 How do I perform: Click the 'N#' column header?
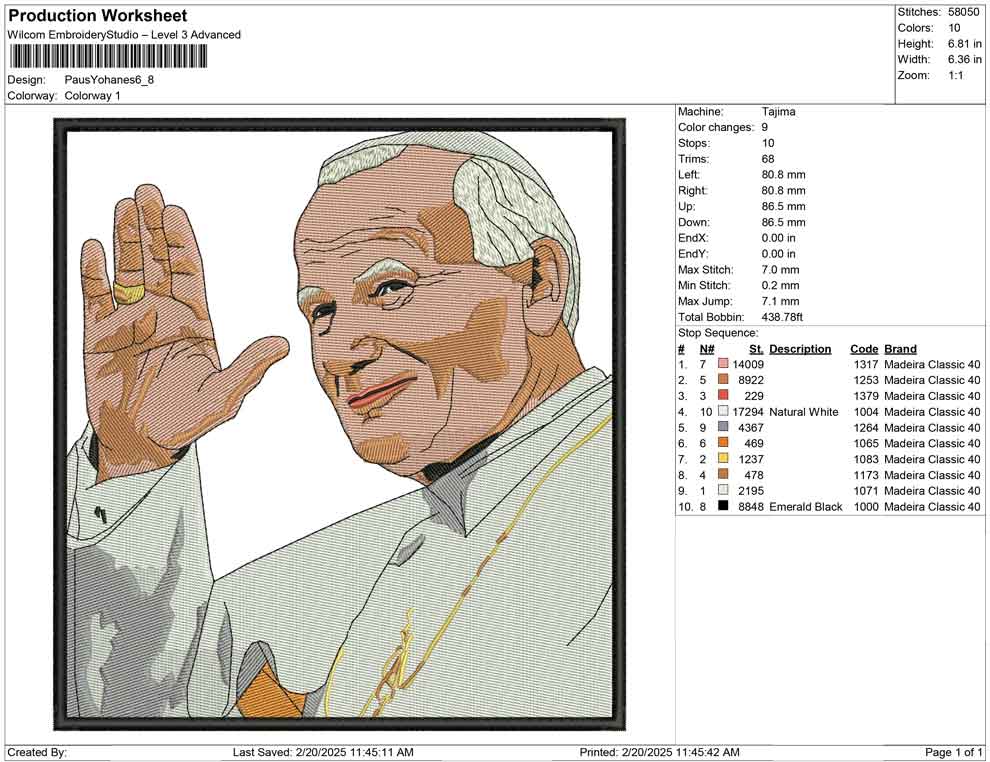(707, 349)
